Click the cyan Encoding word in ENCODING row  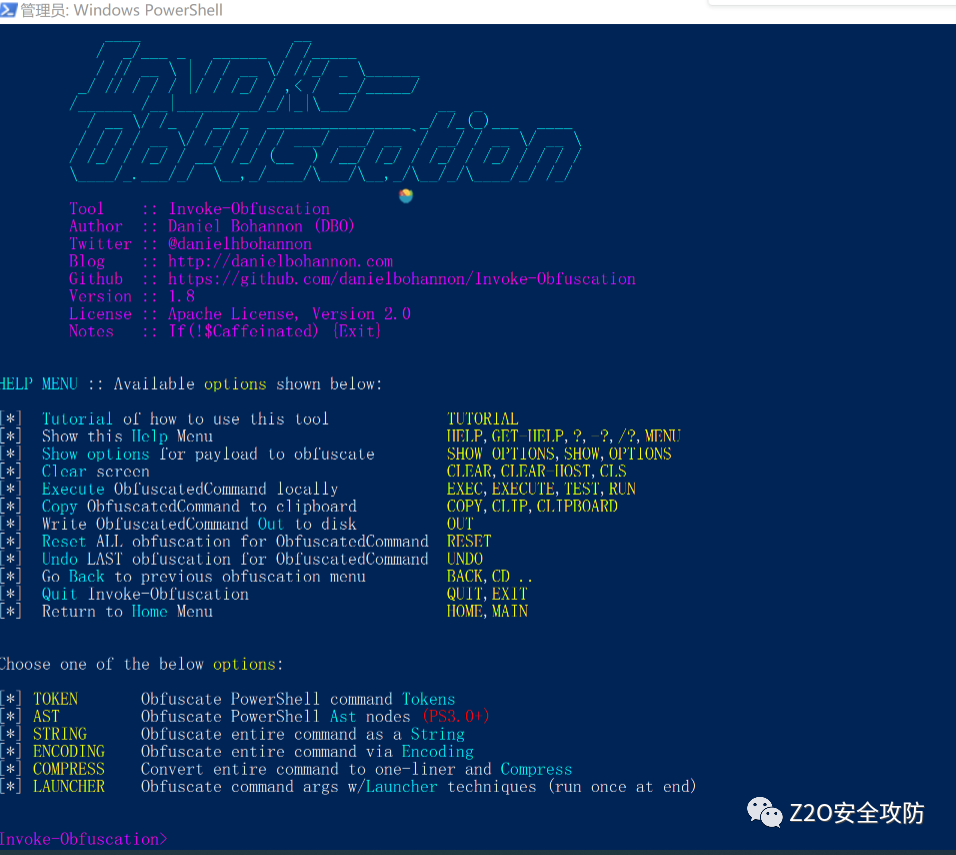(x=437, y=752)
